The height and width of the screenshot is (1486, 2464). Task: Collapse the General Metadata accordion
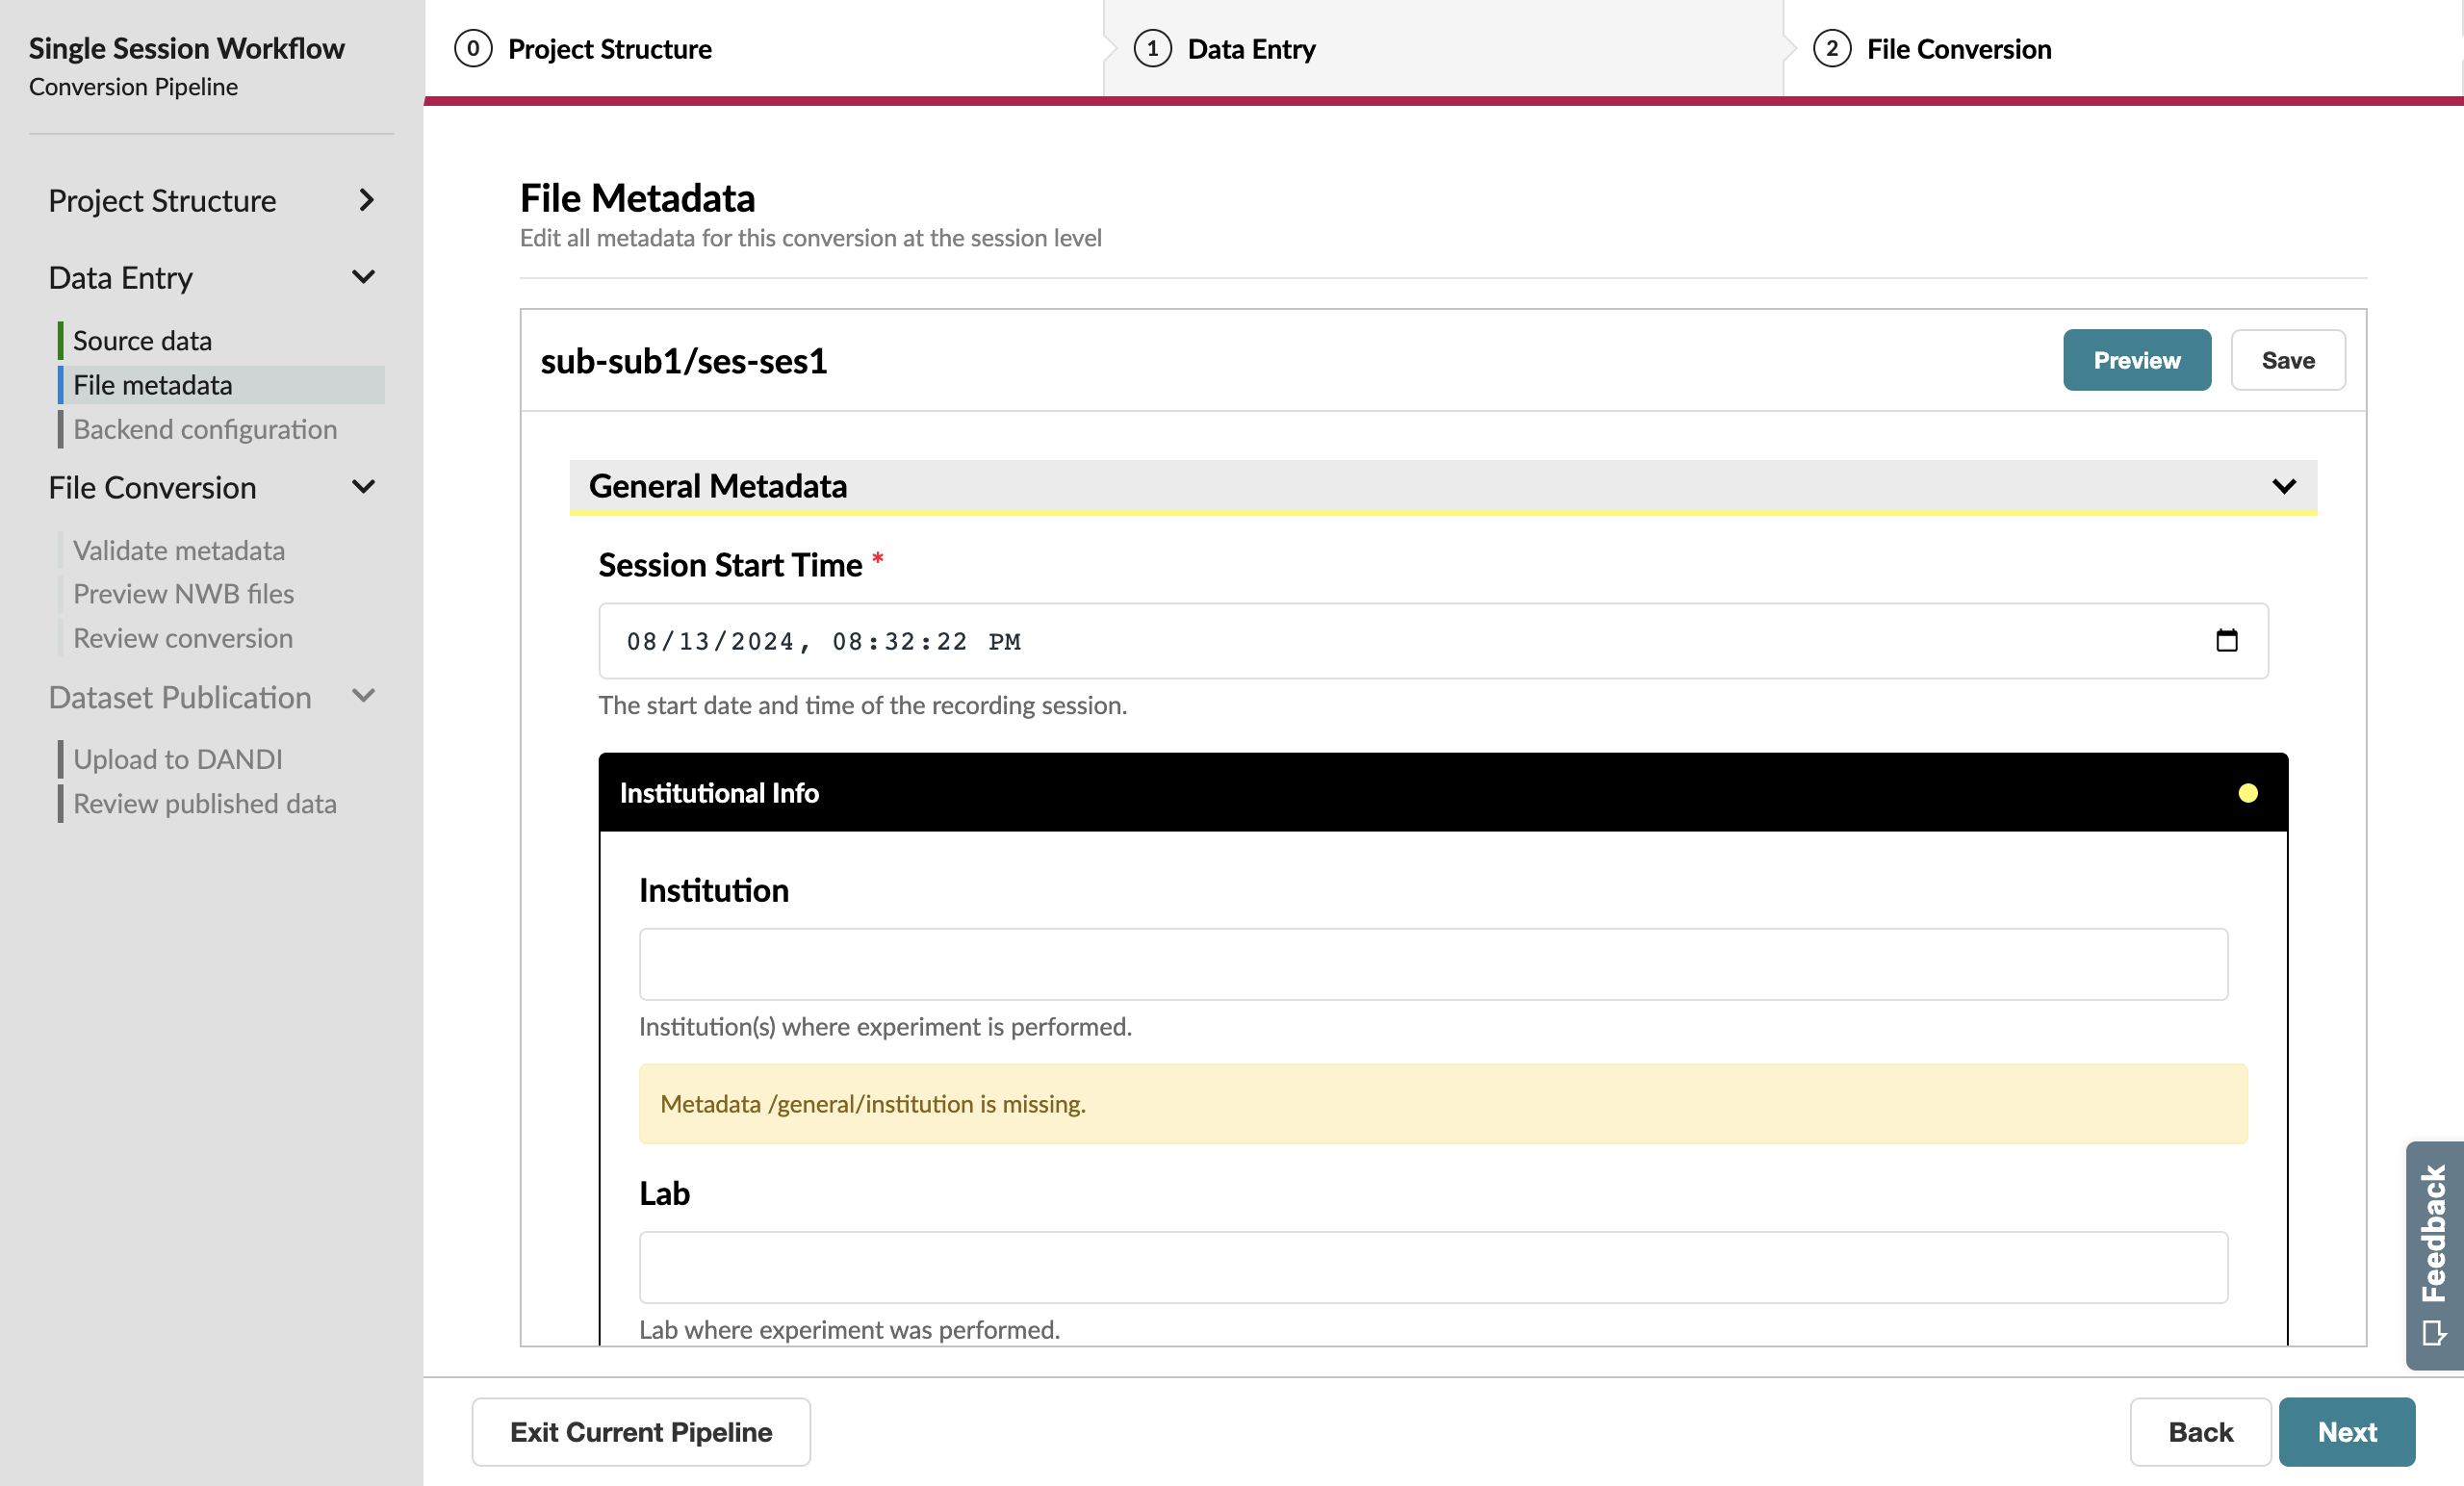click(x=2283, y=486)
